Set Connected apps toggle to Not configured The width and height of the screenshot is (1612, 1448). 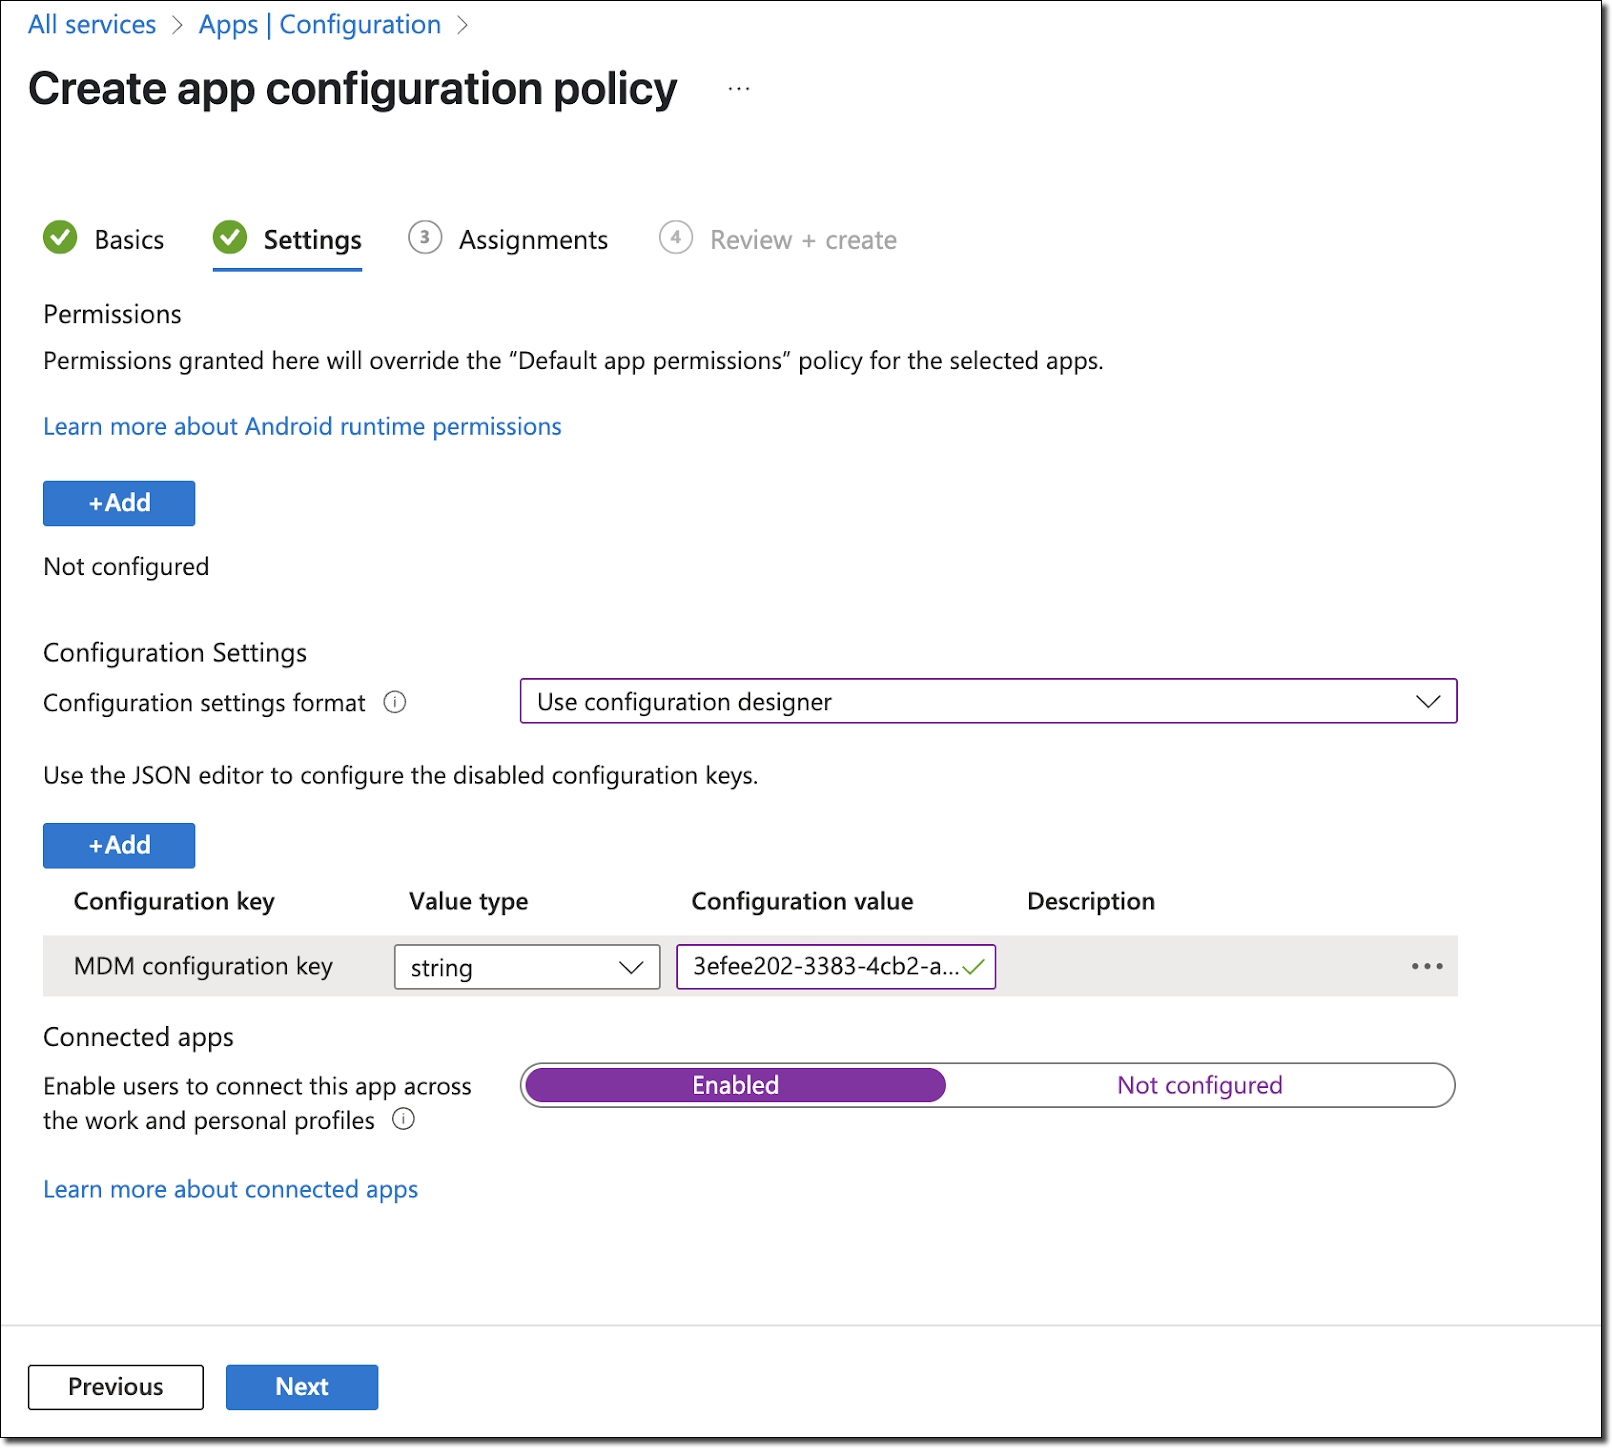pyautogui.click(x=1199, y=1085)
